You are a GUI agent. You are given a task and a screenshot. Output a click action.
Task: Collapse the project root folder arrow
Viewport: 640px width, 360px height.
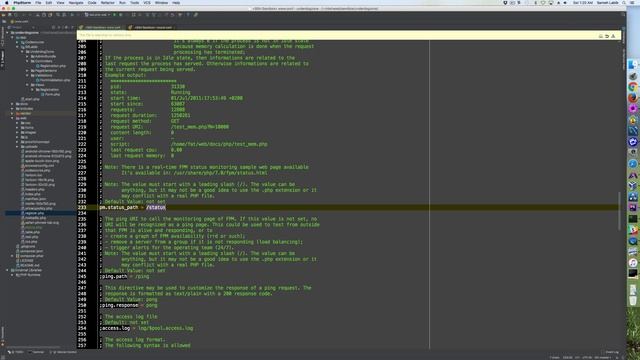click(x=8, y=33)
